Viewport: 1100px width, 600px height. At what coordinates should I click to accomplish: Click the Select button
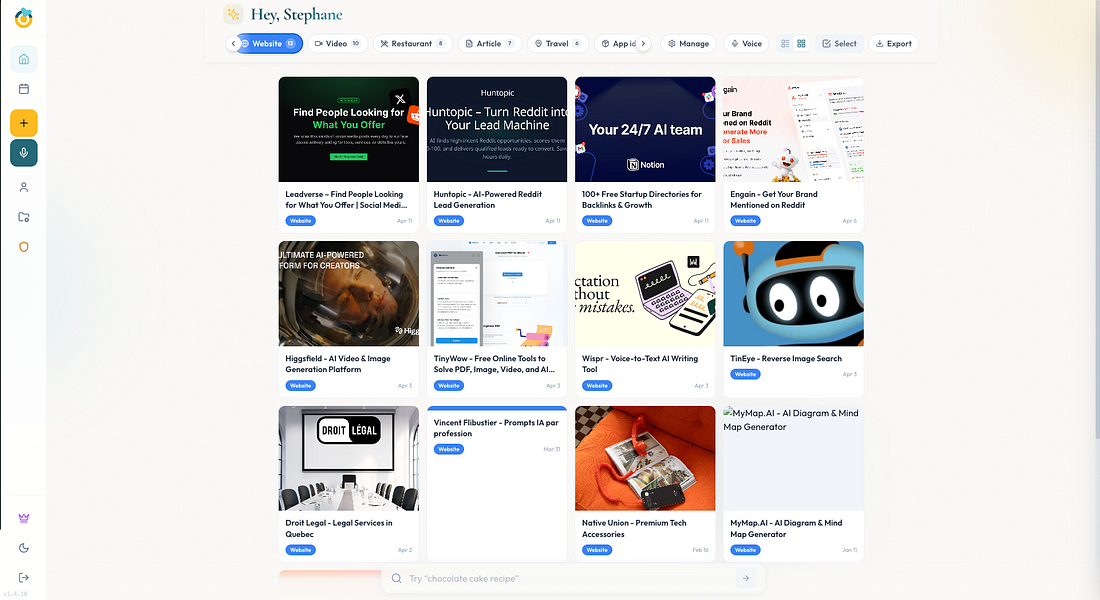[x=839, y=44]
